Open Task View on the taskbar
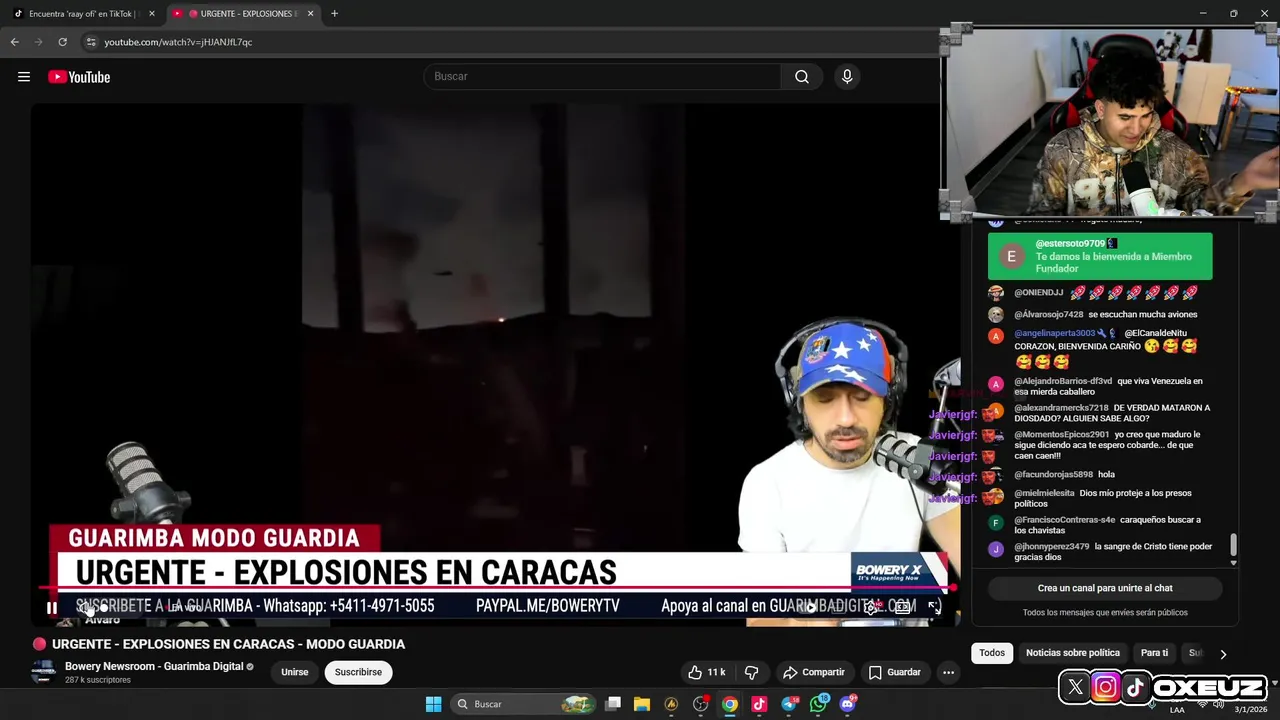This screenshot has width=1280, height=720. (613, 704)
